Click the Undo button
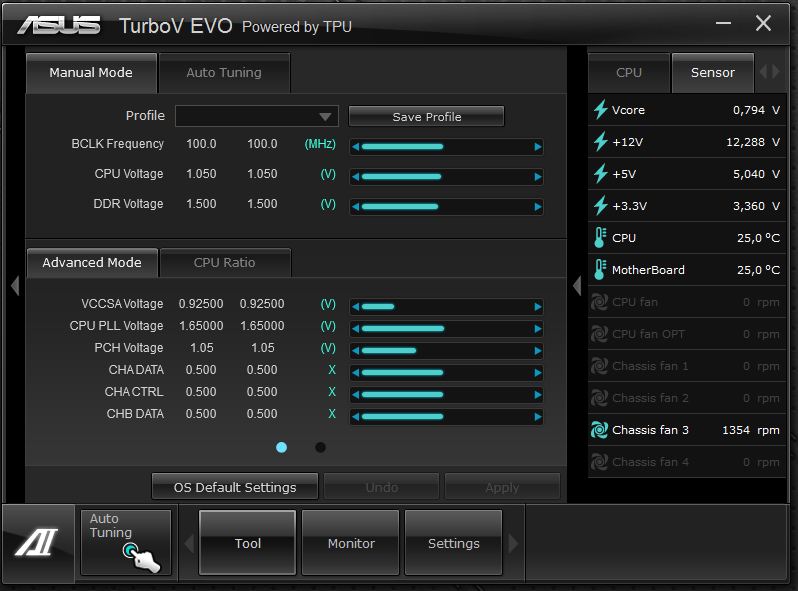This screenshot has width=798, height=591. coord(382,487)
